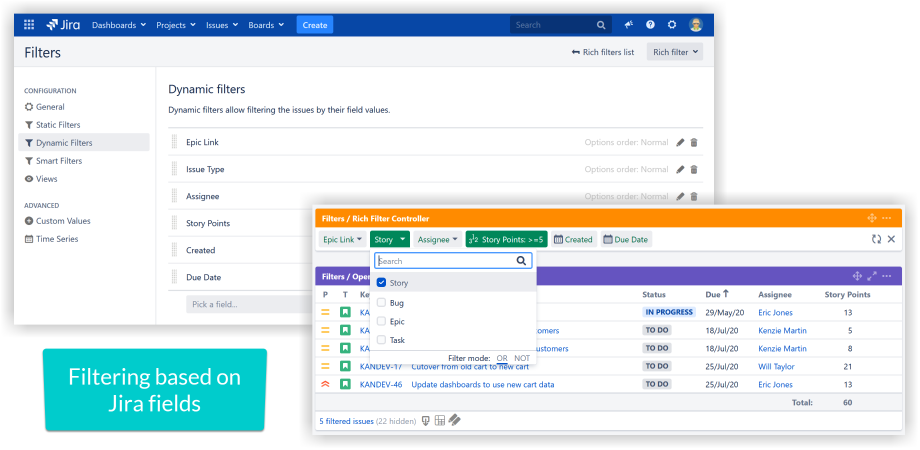Delete the Issue Type dynamic filter

(694, 170)
